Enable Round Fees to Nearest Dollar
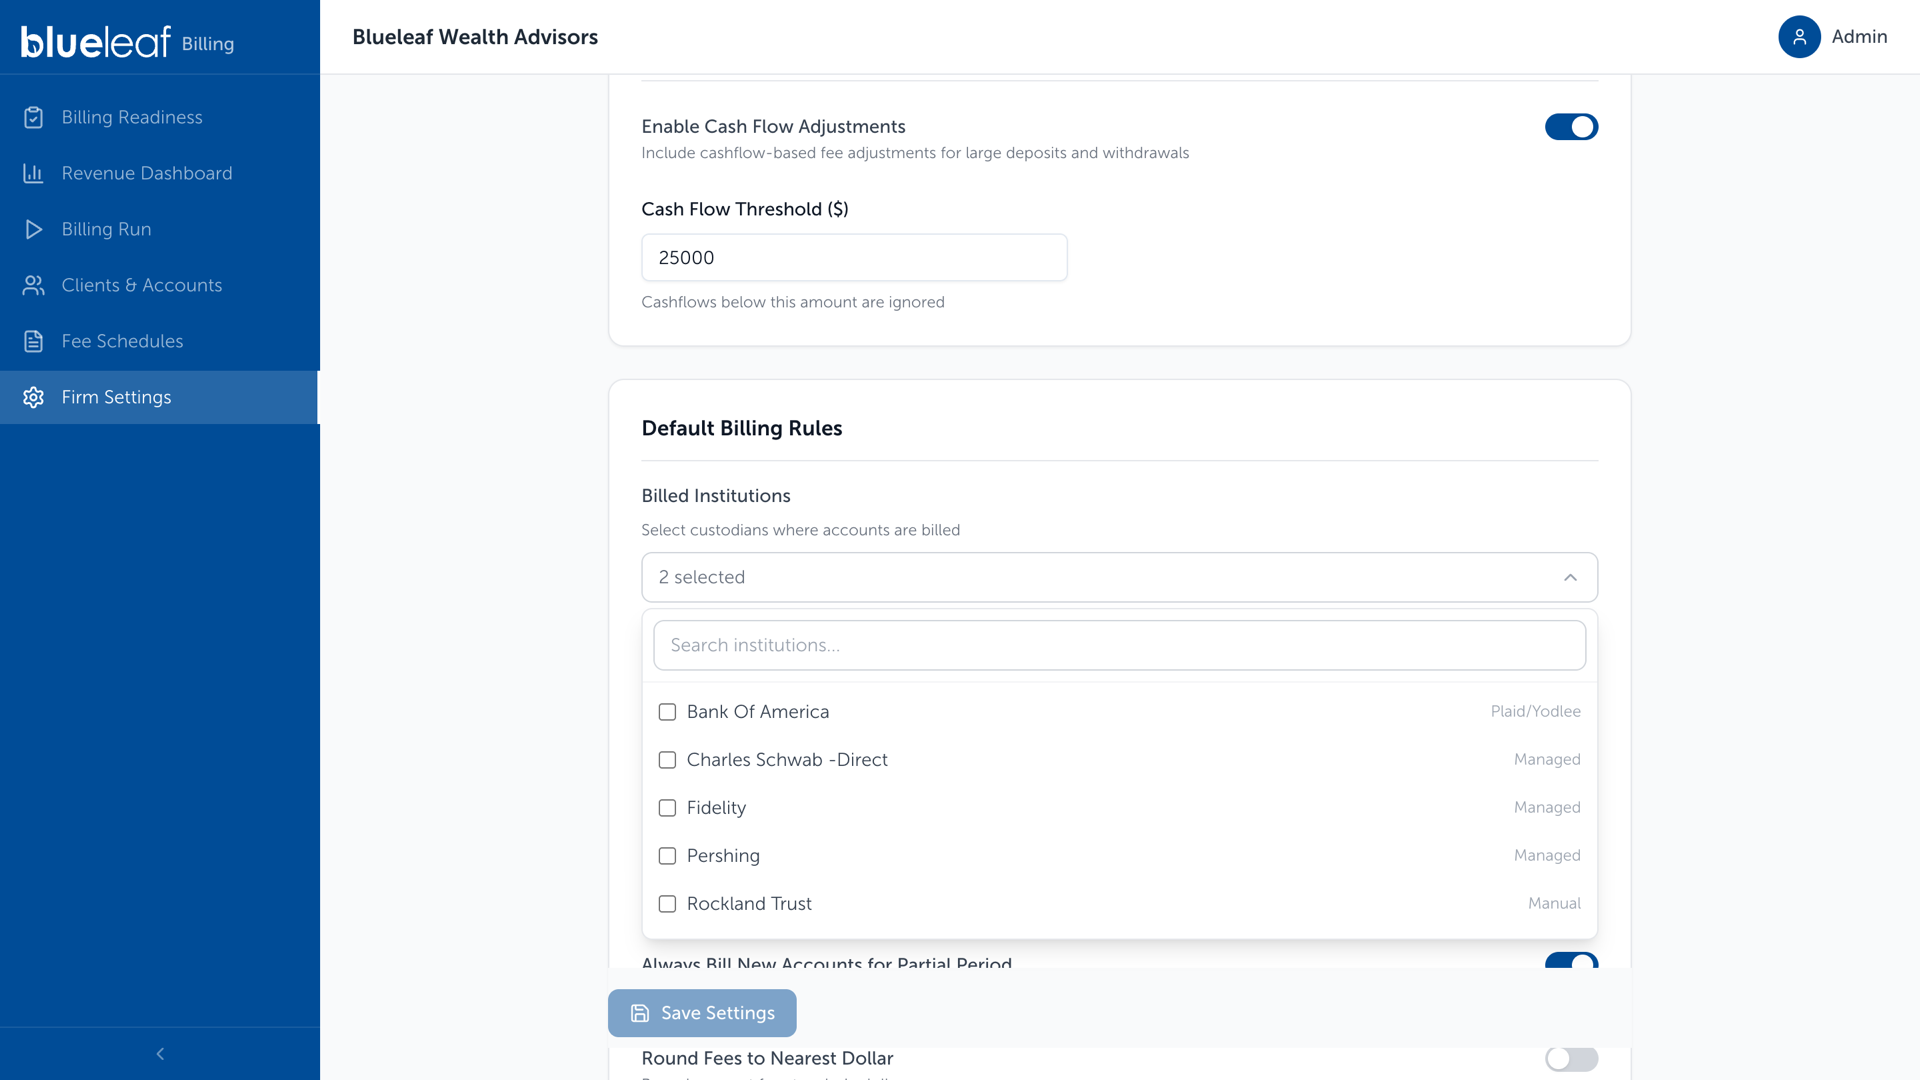1920x1080 pixels. coord(1571,1058)
